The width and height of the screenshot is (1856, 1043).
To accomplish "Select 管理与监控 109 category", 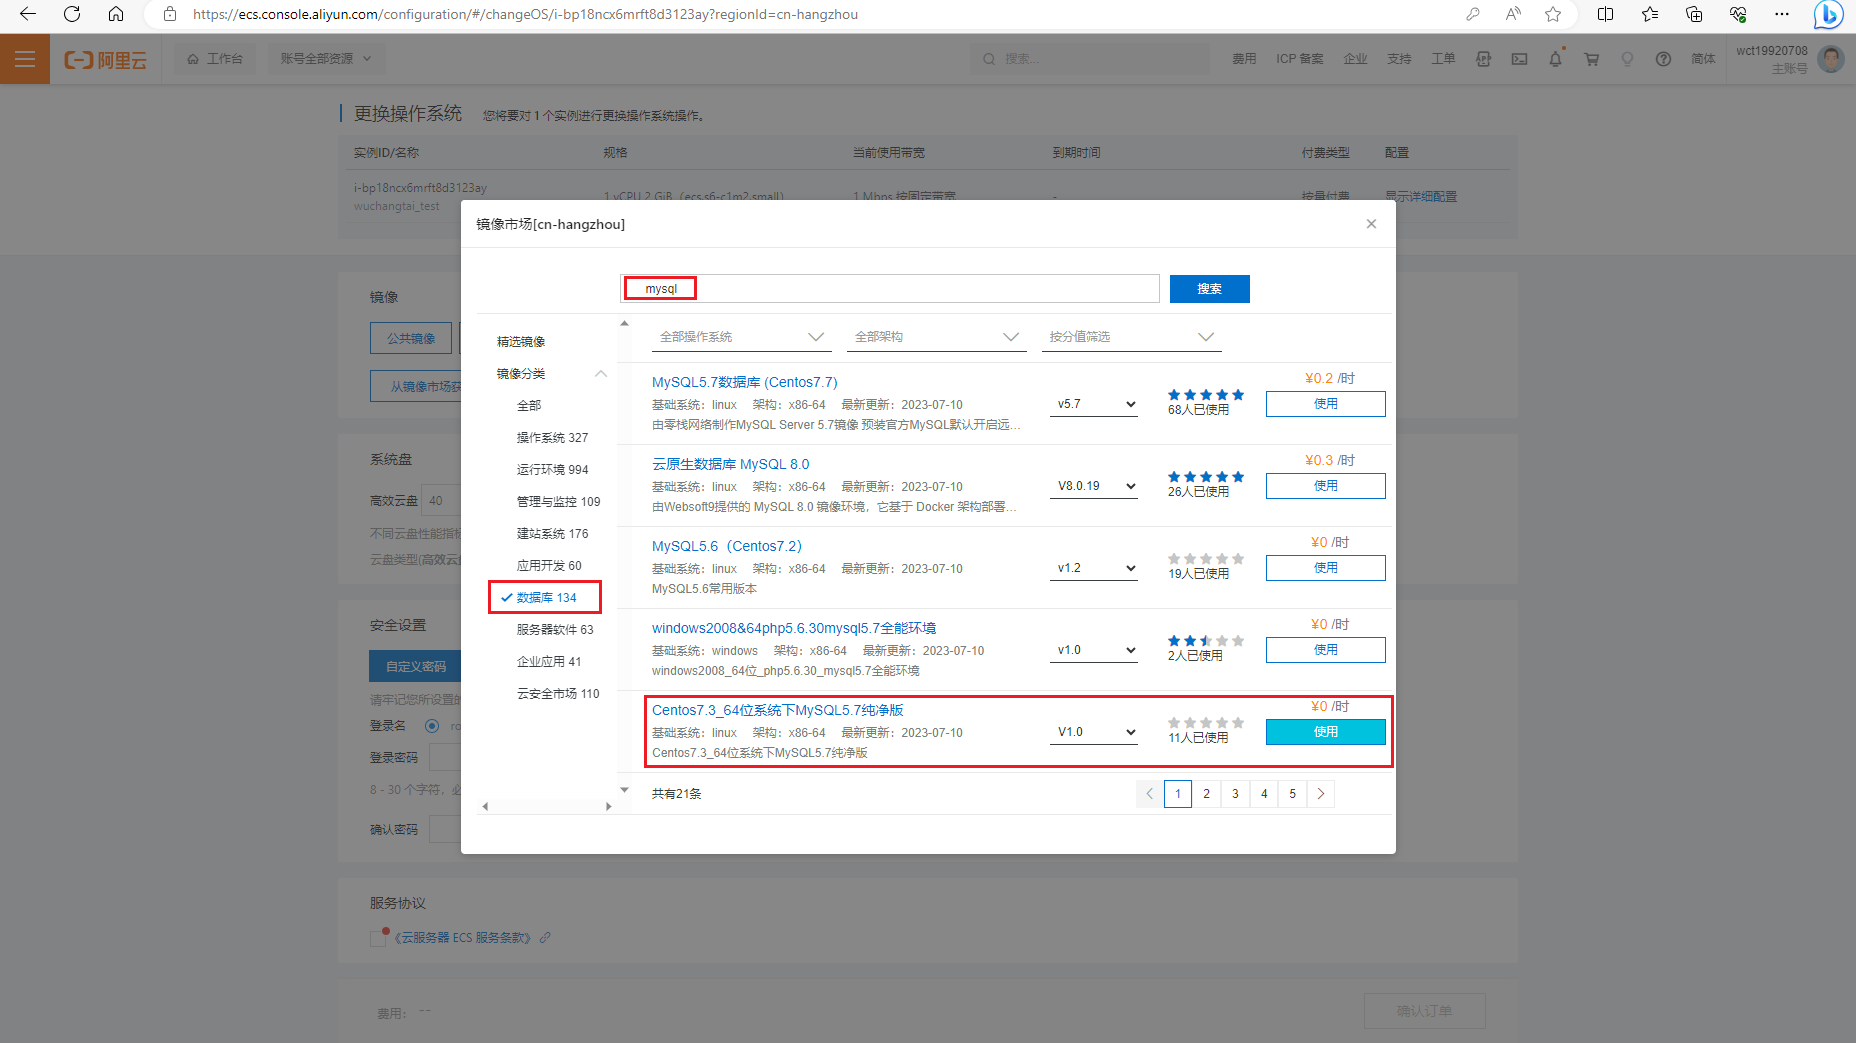I will pos(558,502).
